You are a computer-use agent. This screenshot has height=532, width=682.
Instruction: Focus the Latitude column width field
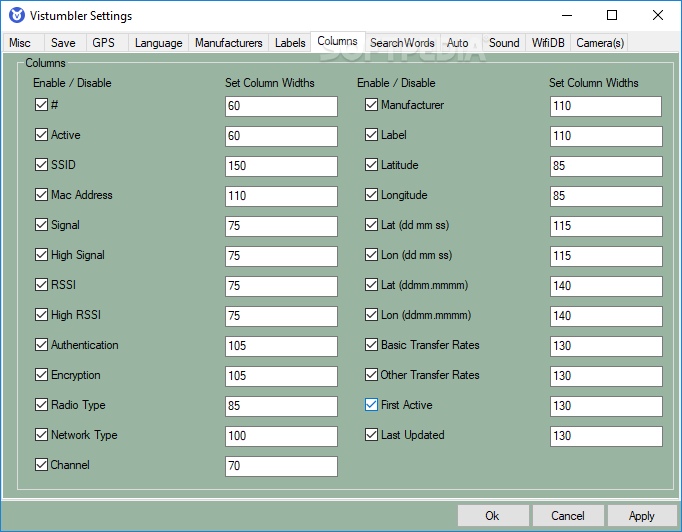tap(605, 166)
